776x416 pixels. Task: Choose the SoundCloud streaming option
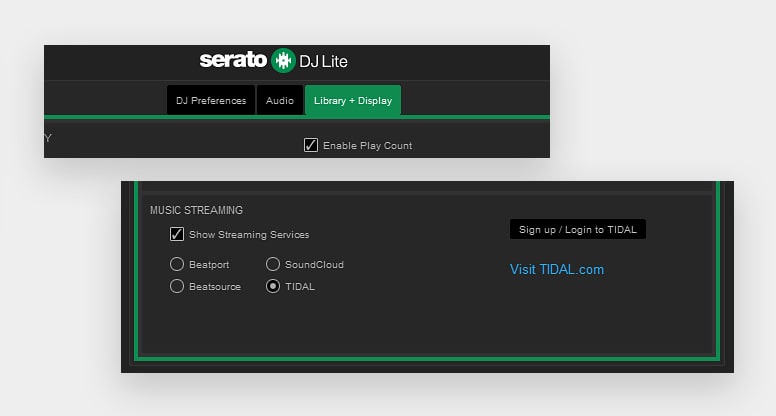273,264
